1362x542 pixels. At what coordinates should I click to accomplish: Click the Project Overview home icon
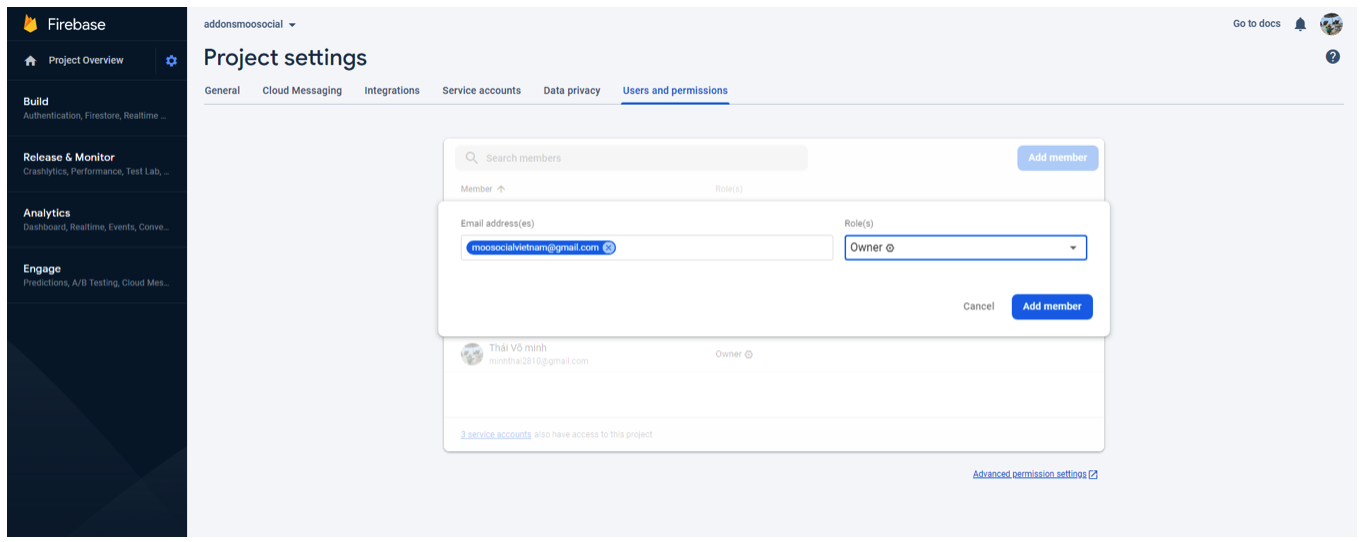[31, 61]
